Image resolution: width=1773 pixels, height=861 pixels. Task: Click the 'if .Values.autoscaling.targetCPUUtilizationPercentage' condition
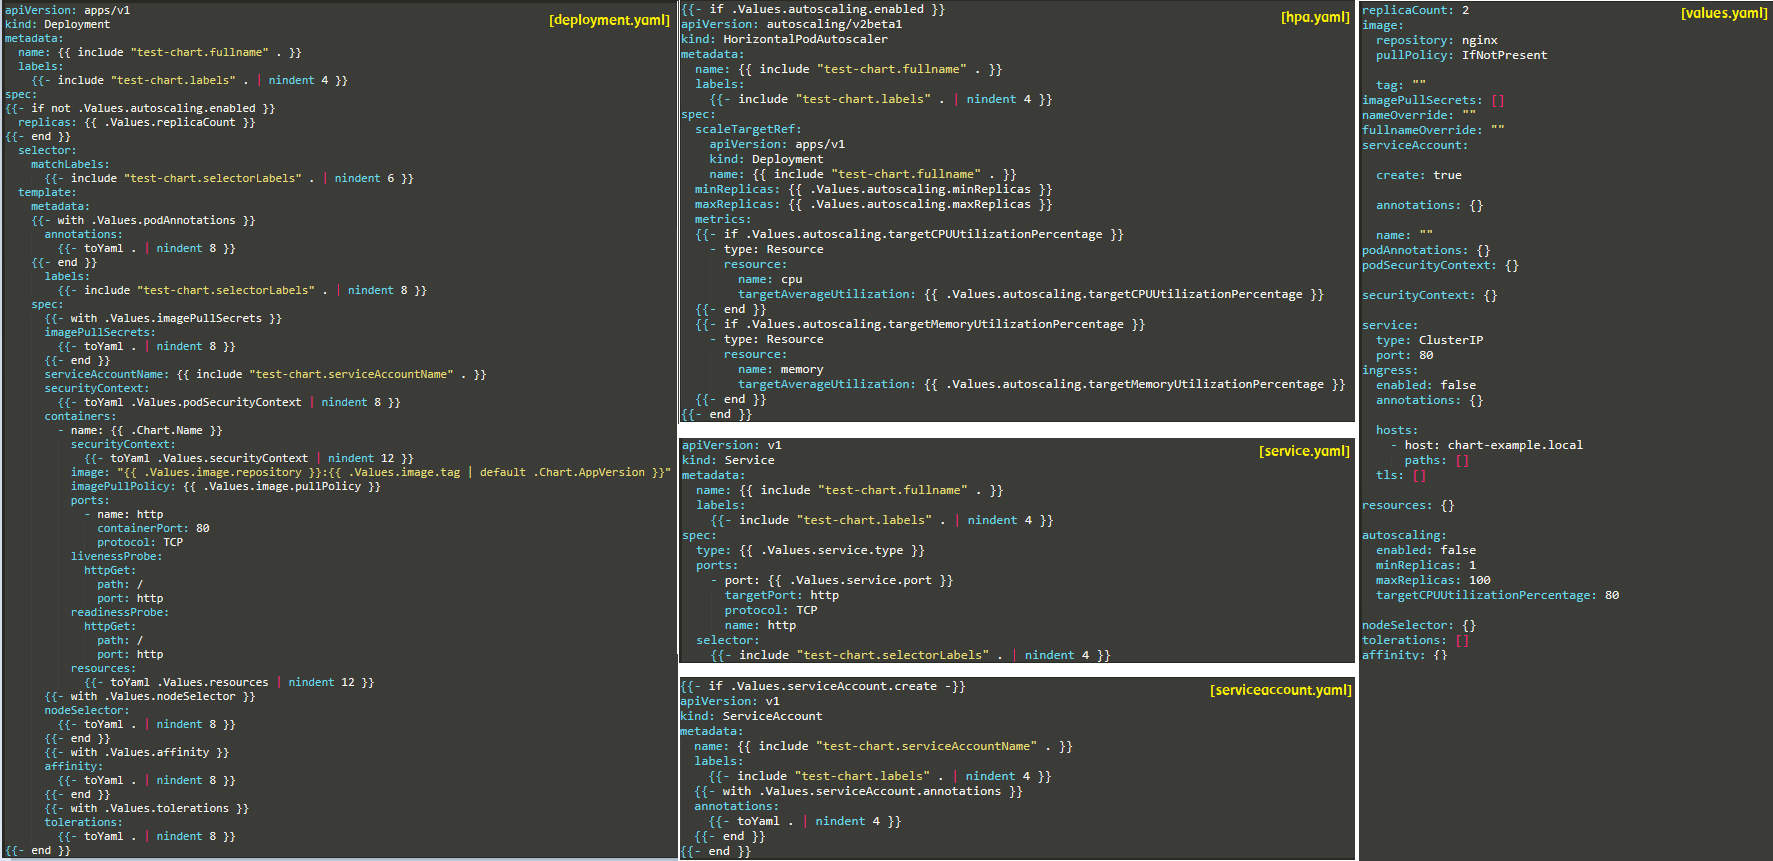pos(909,234)
